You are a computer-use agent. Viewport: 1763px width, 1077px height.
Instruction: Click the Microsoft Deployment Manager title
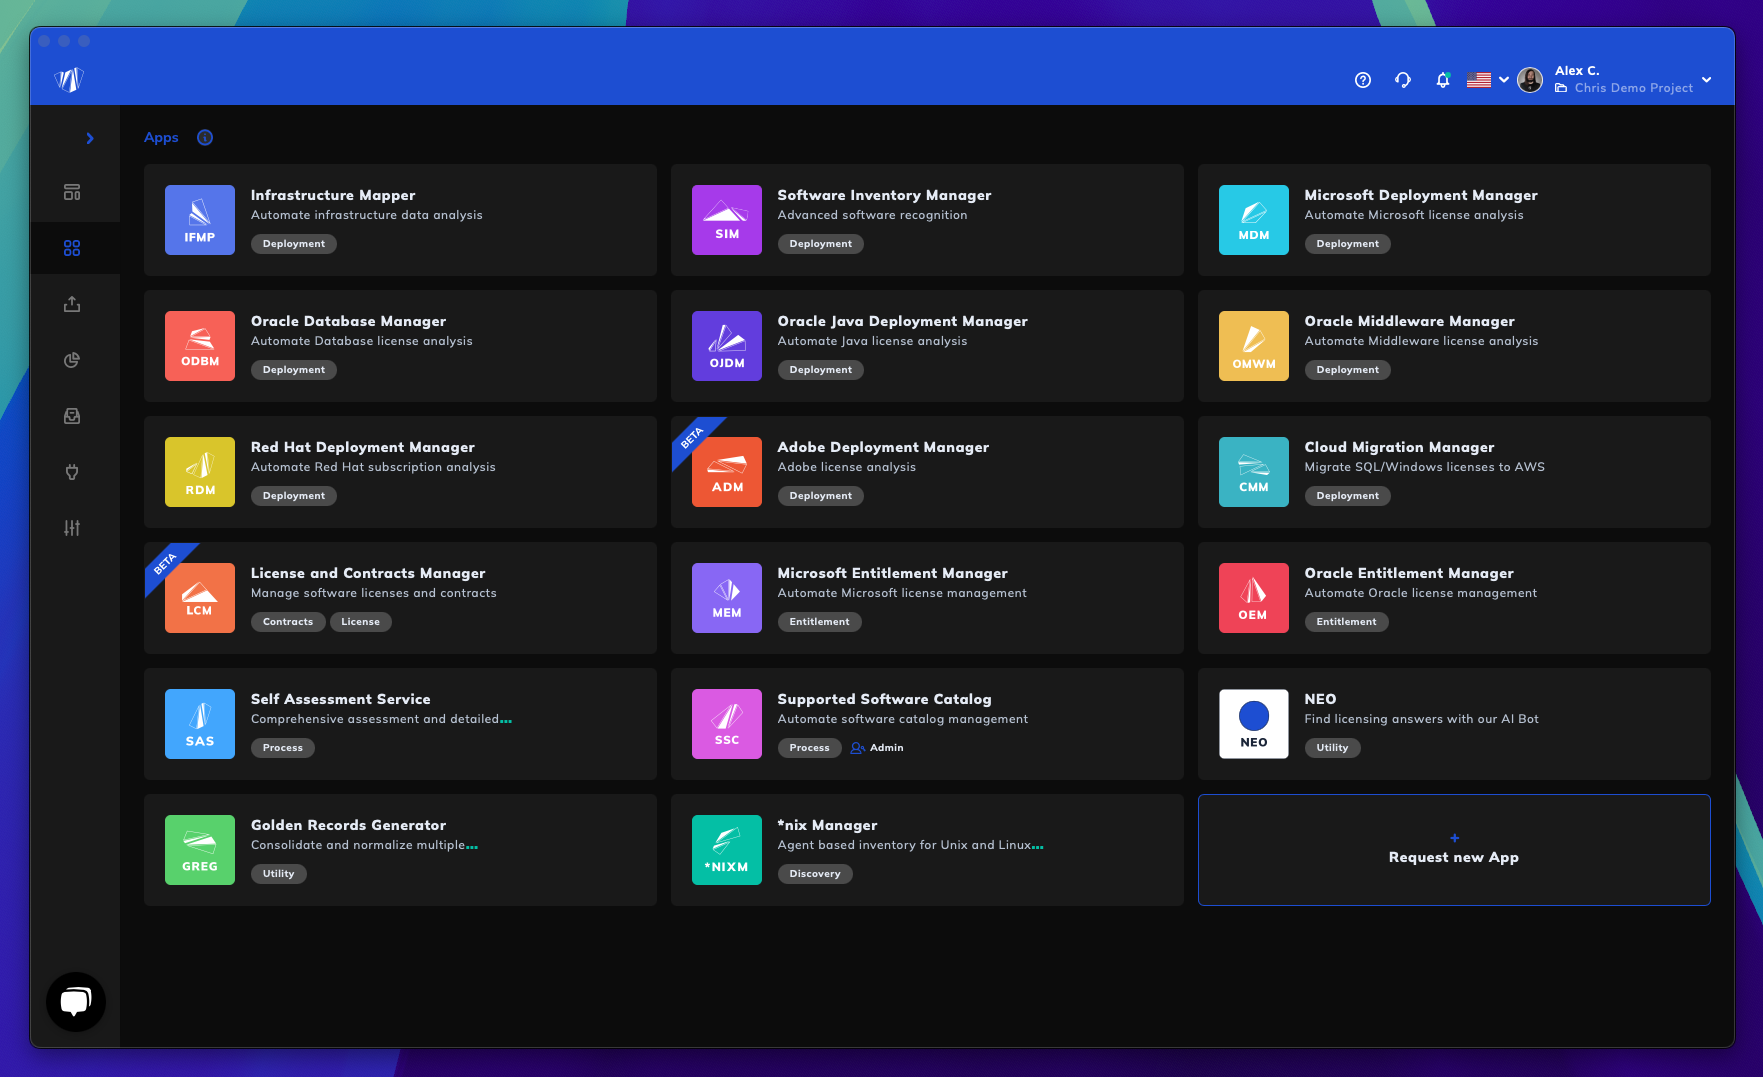click(x=1421, y=195)
